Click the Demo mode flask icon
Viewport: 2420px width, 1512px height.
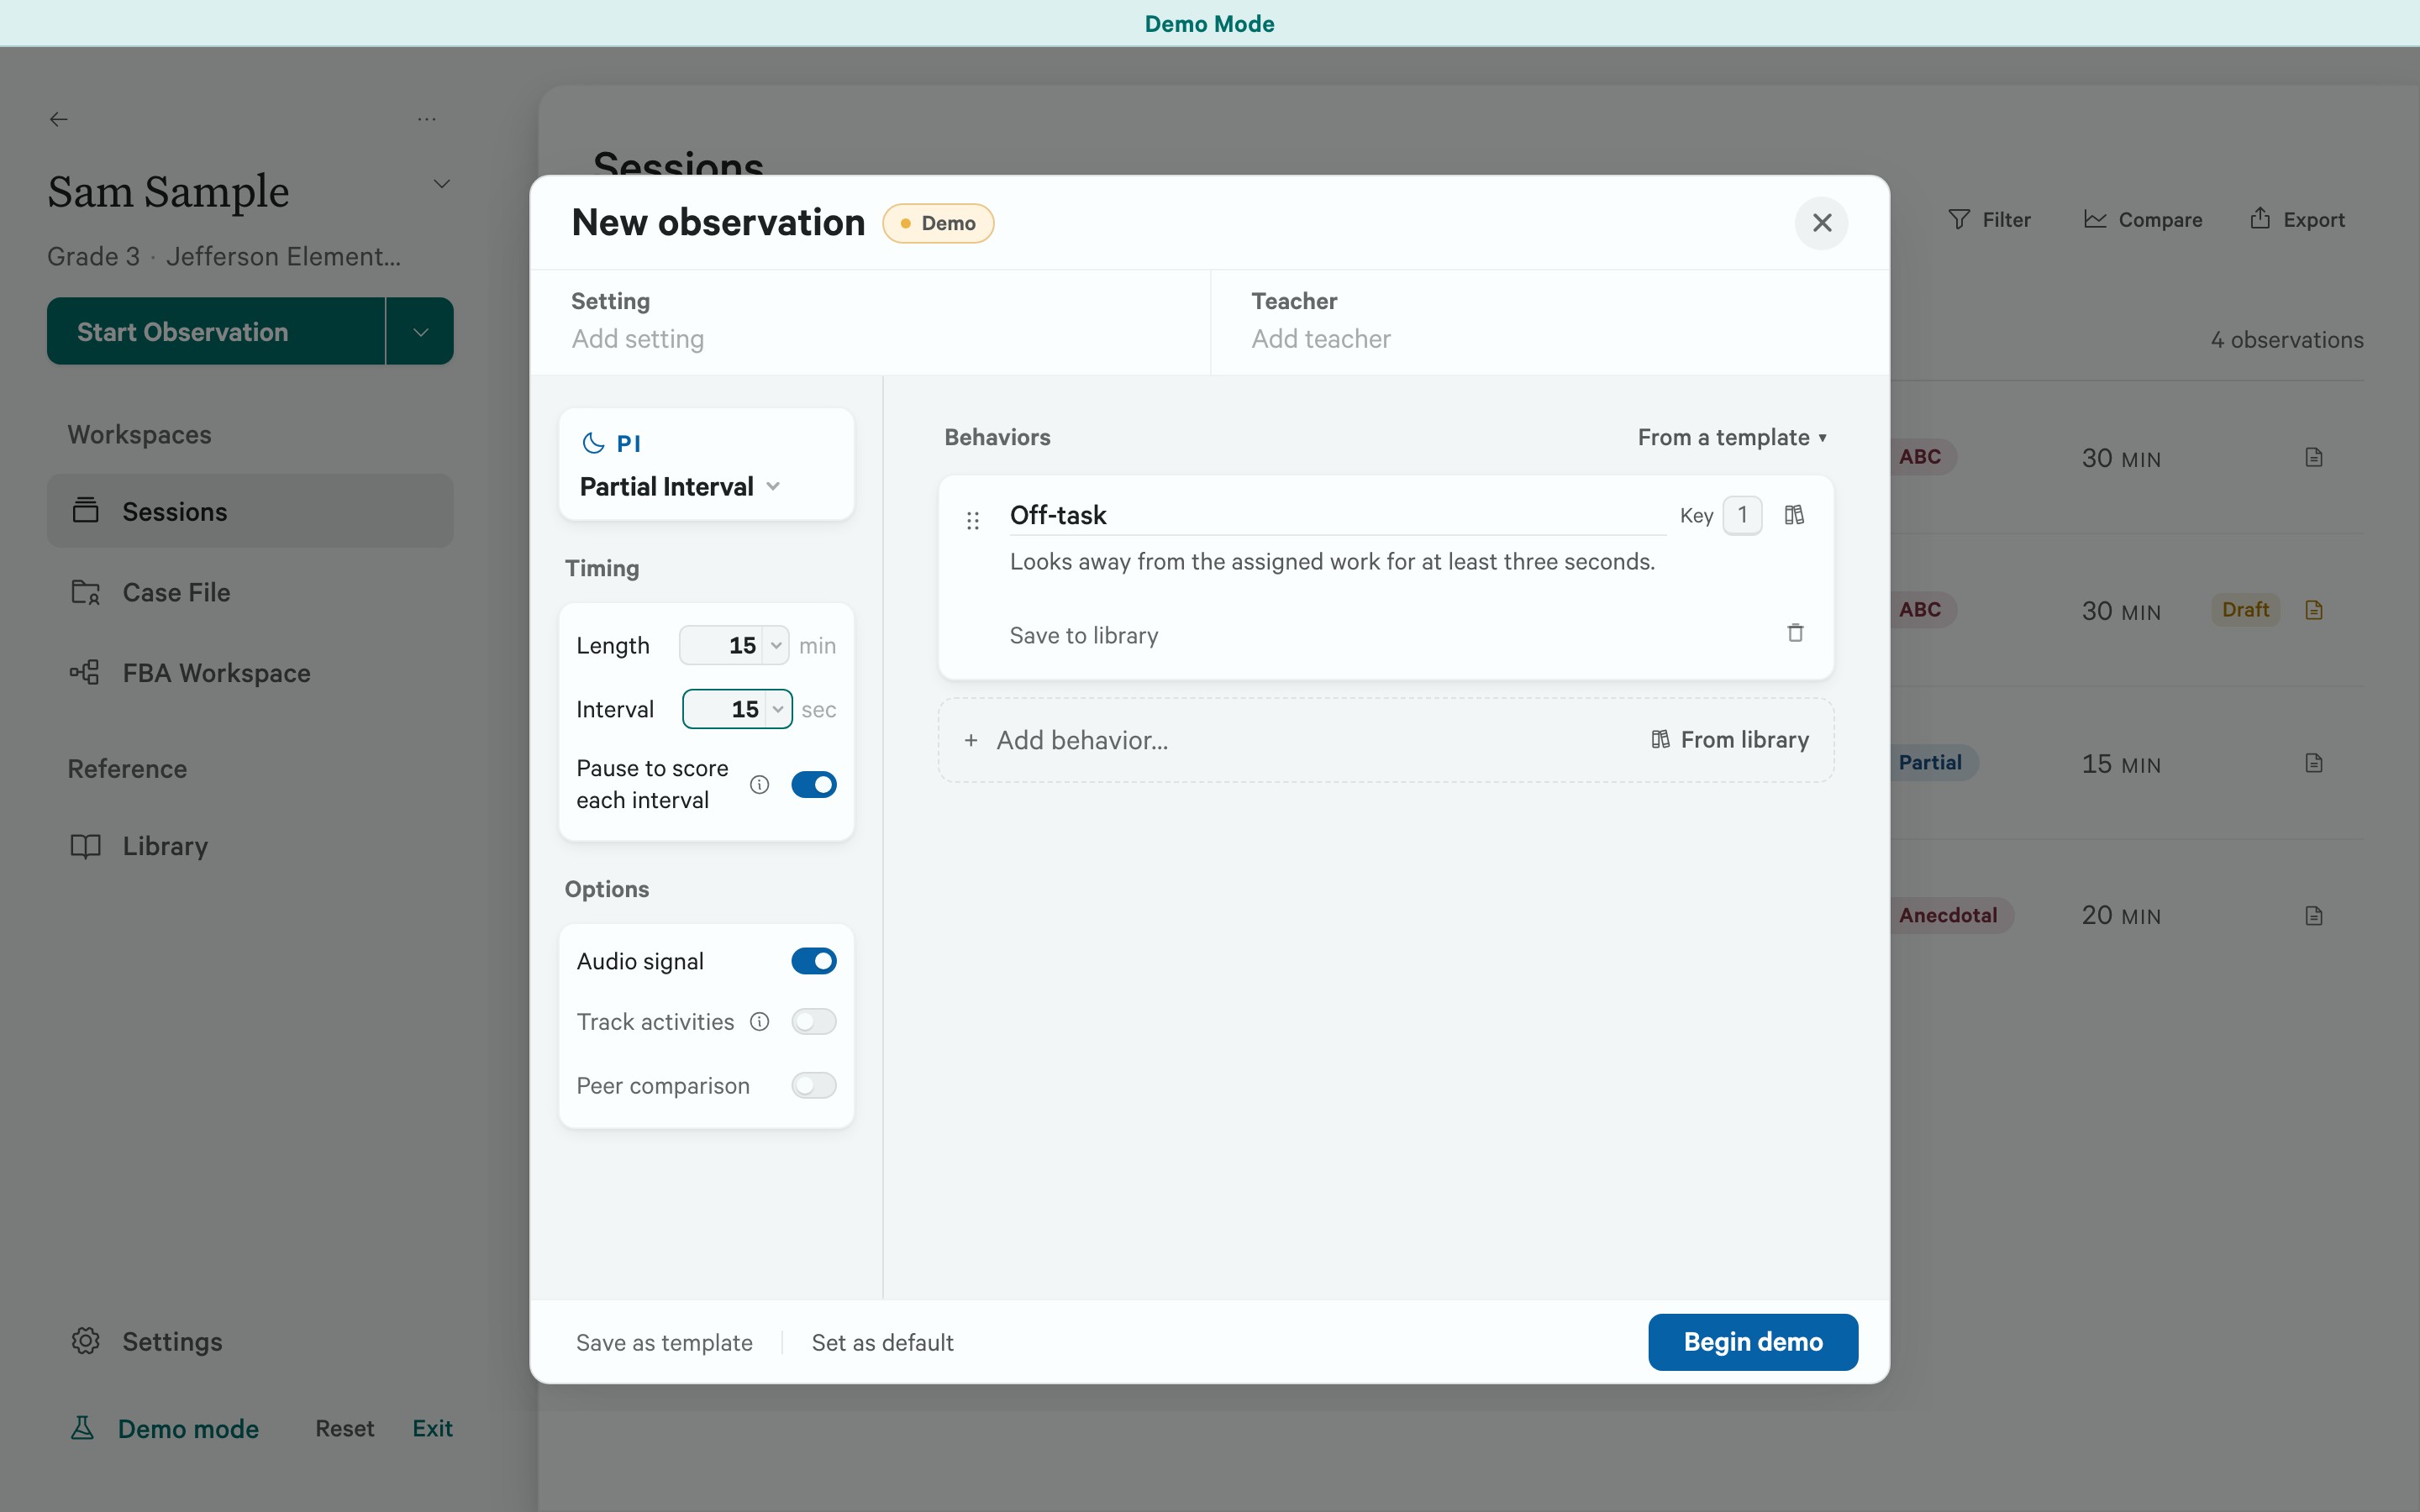[x=82, y=1428]
